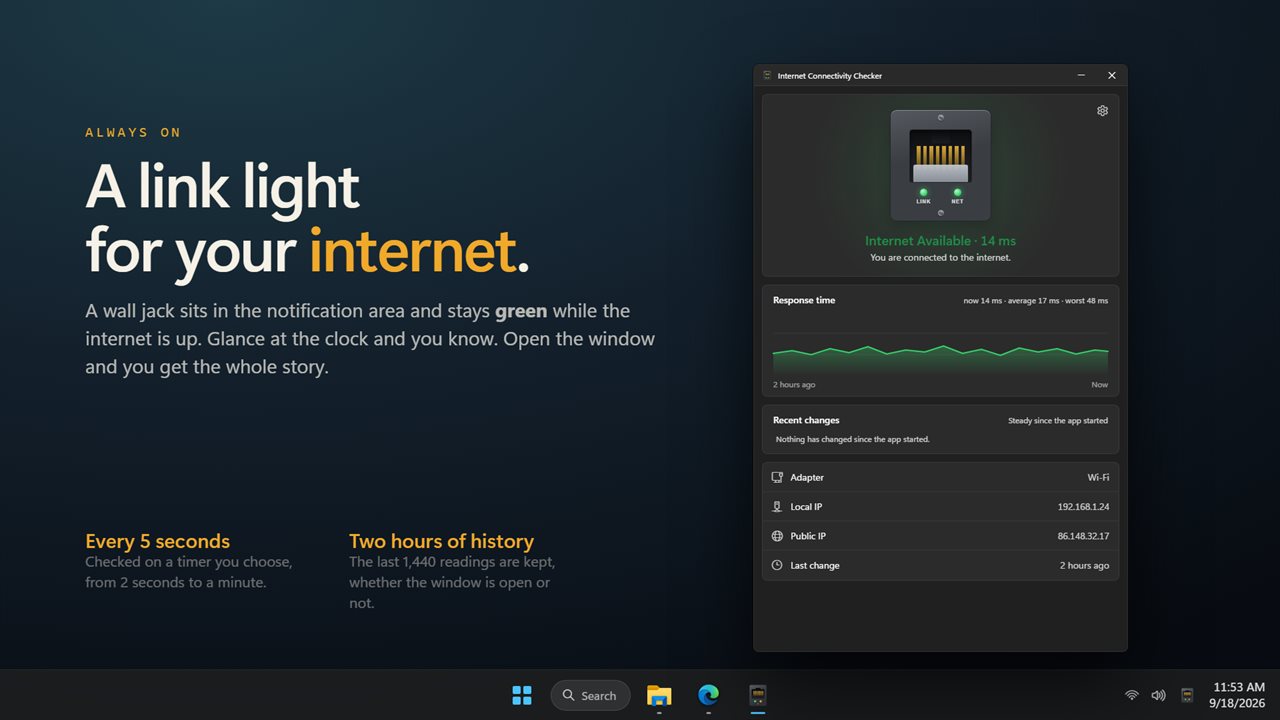Click the Local IP row's icon
This screenshot has height=720, width=1280.
[x=777, y=507]
